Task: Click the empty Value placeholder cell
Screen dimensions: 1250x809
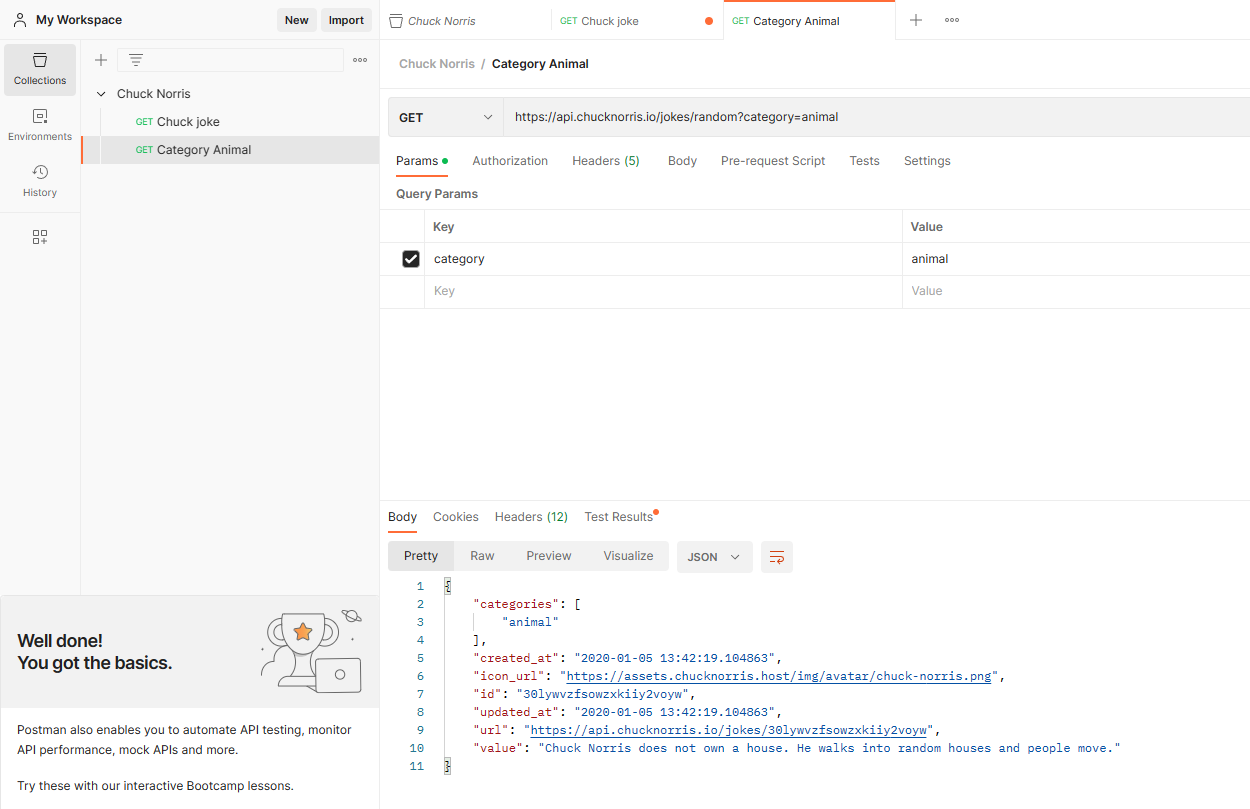Action: tap(1076, 291)
